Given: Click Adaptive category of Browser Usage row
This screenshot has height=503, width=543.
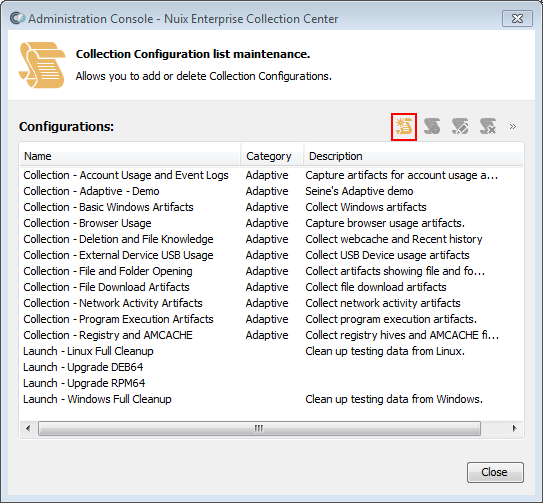Looking at the screenshot, I should coord(267,223).
